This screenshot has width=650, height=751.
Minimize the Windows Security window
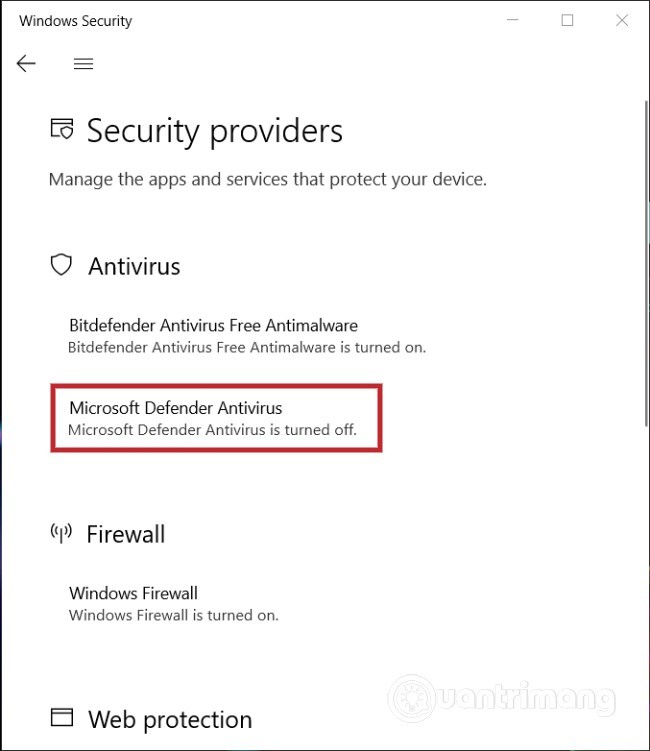tap(512, 20)
